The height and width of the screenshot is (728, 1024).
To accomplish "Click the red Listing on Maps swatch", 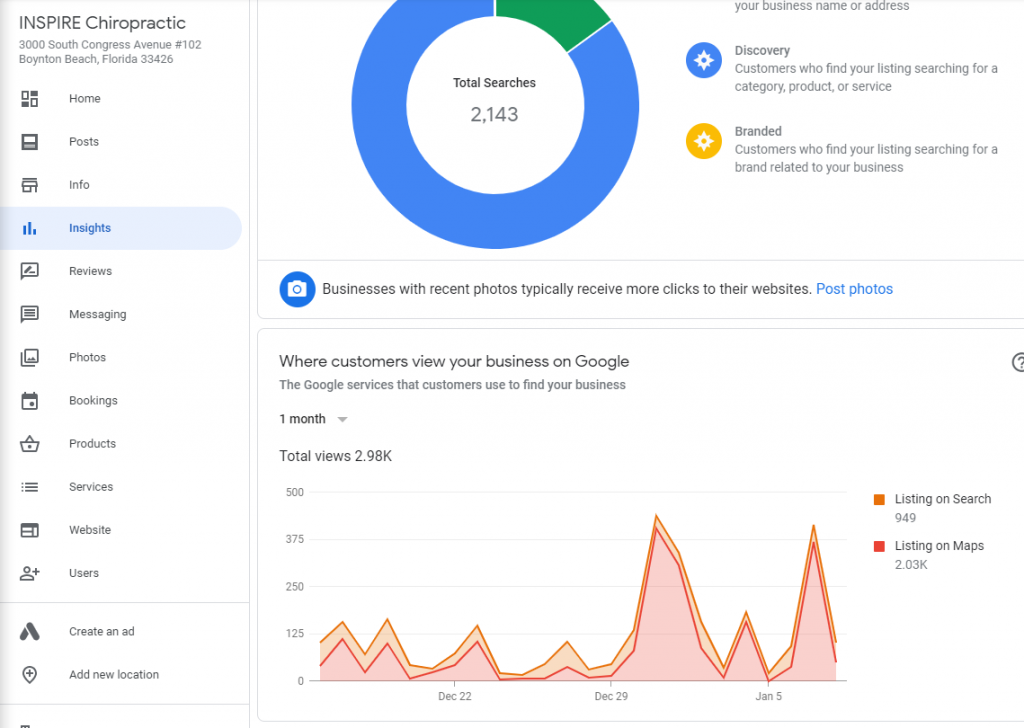I will point(879,546).
